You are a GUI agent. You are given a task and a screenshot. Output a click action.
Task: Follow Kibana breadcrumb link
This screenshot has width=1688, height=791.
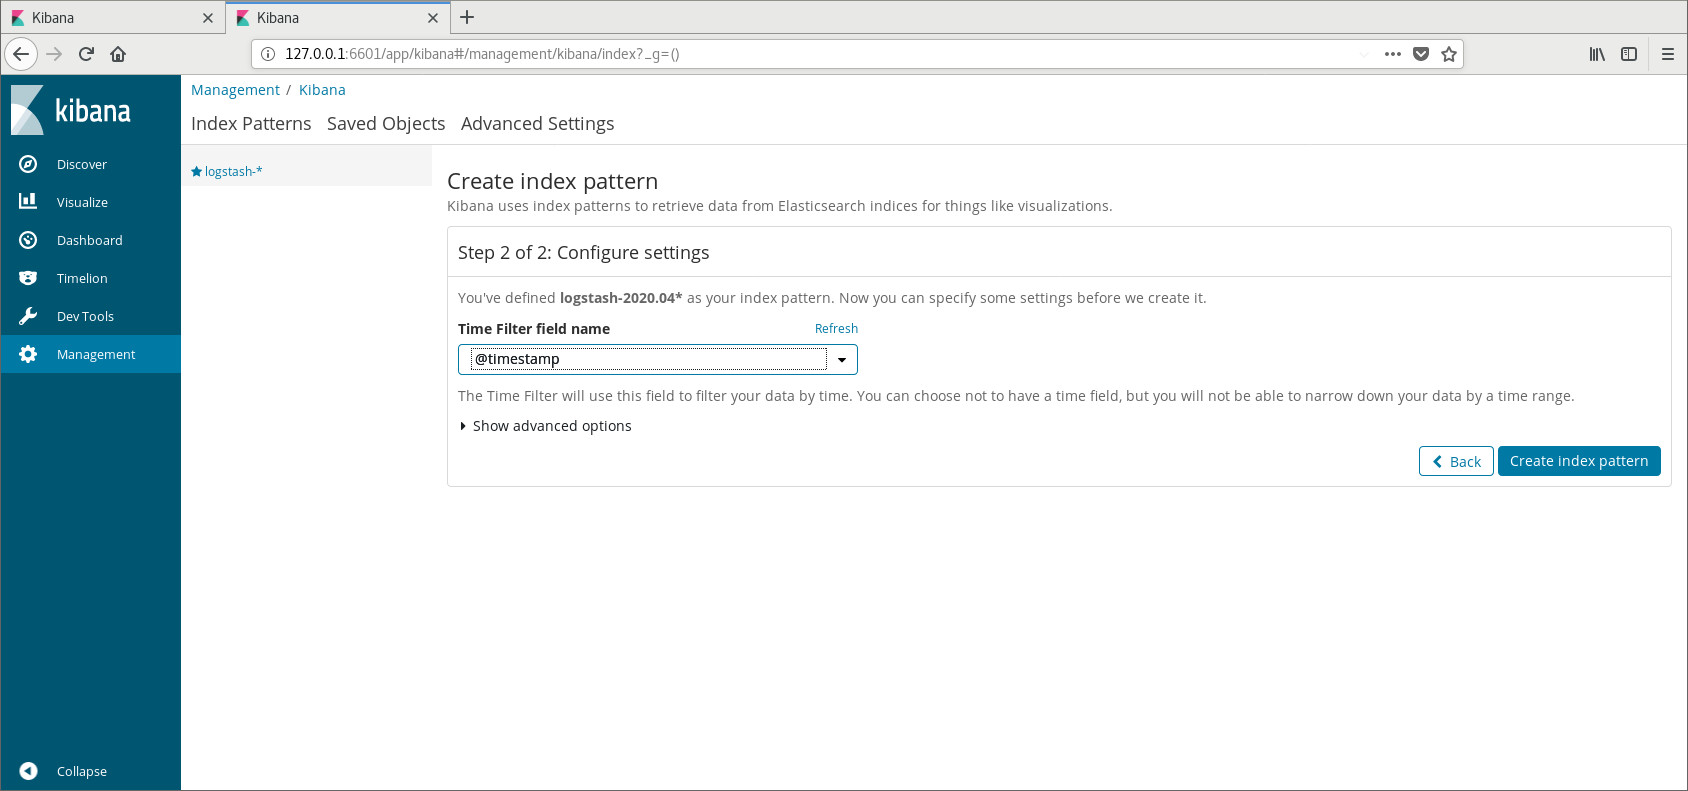(x=322, y=90)
